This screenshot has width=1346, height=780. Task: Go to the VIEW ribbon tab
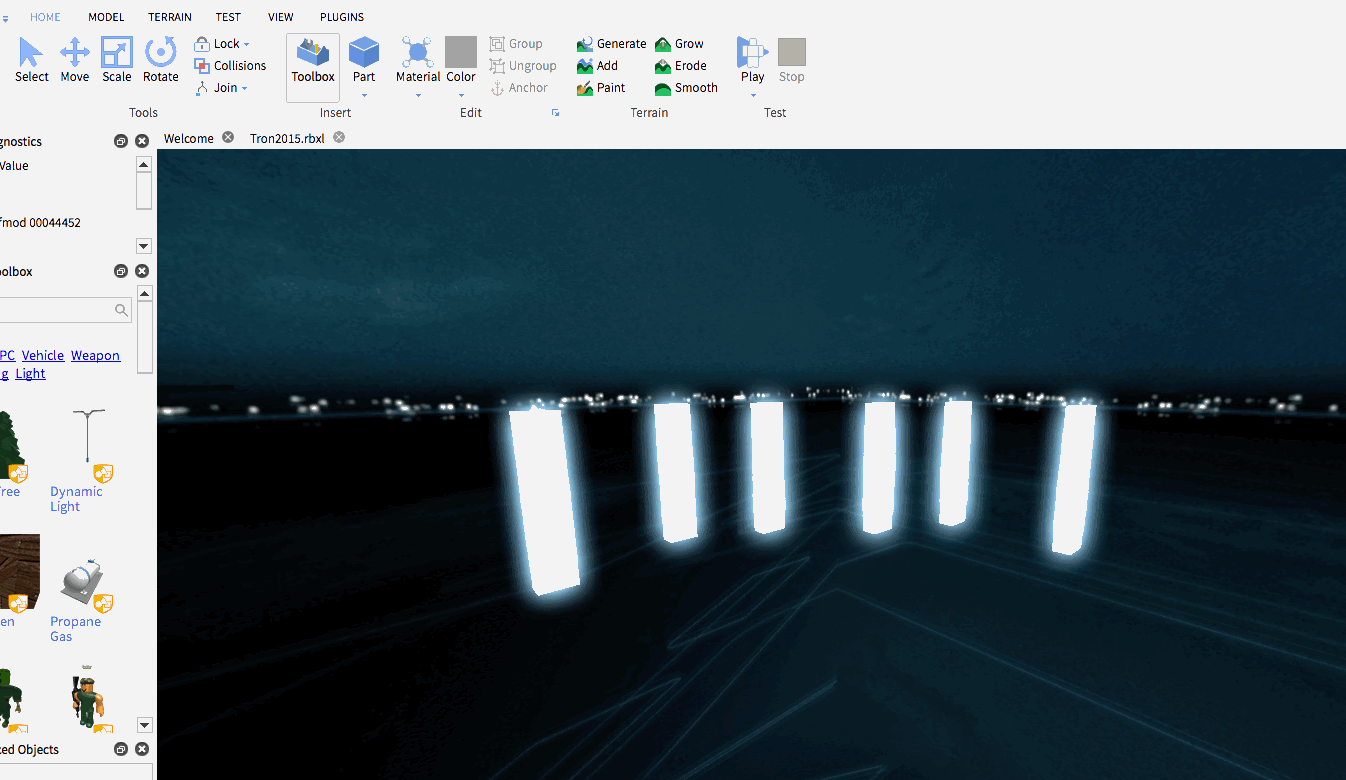pos(281,17)
